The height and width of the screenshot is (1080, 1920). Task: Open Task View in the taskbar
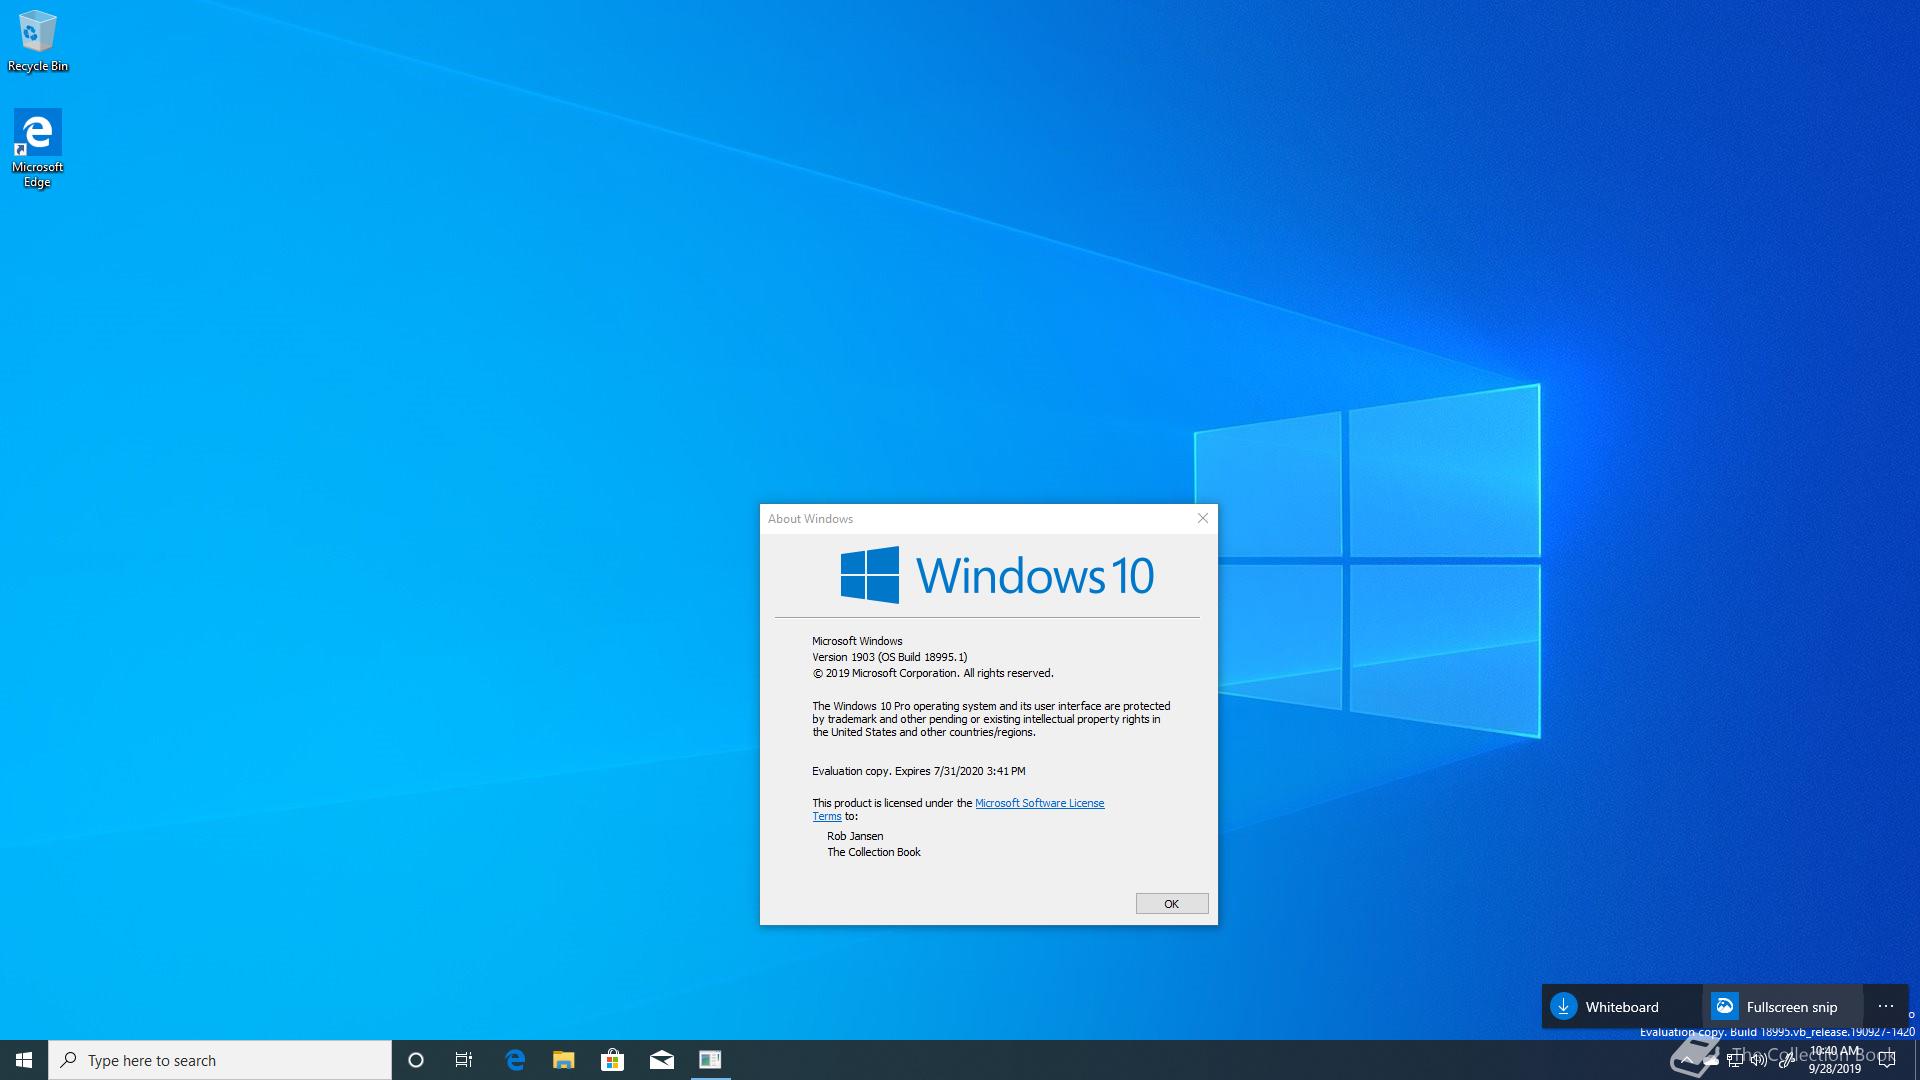pos(464,1060)
